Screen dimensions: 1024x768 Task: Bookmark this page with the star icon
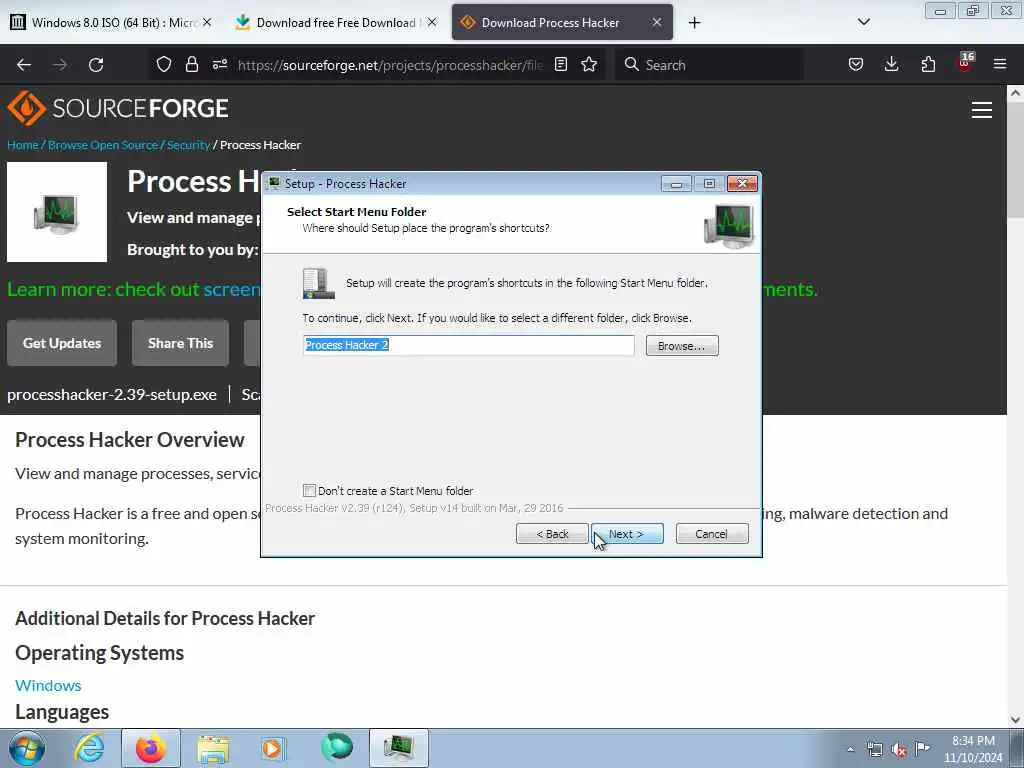(589, 64)
